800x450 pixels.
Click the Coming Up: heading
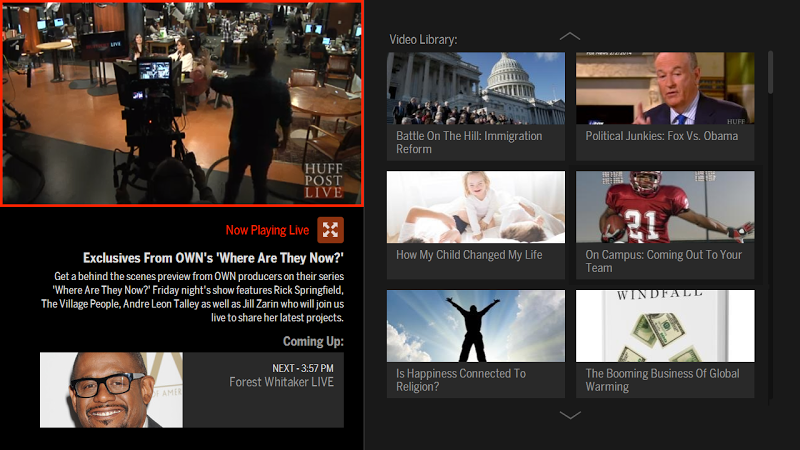313,341
